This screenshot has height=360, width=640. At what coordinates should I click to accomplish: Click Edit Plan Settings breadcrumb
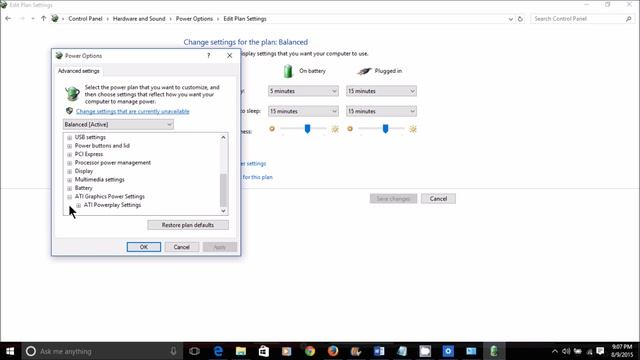pos(245,19)
